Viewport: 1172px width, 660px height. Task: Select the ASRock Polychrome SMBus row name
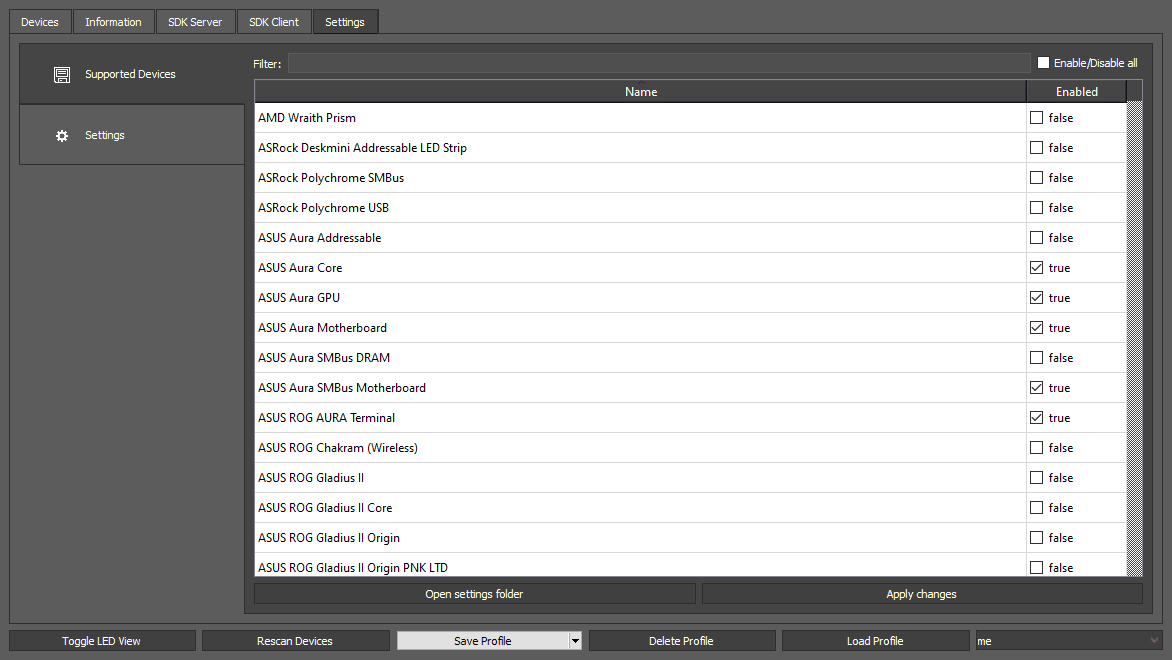click(x=331, y=177)
